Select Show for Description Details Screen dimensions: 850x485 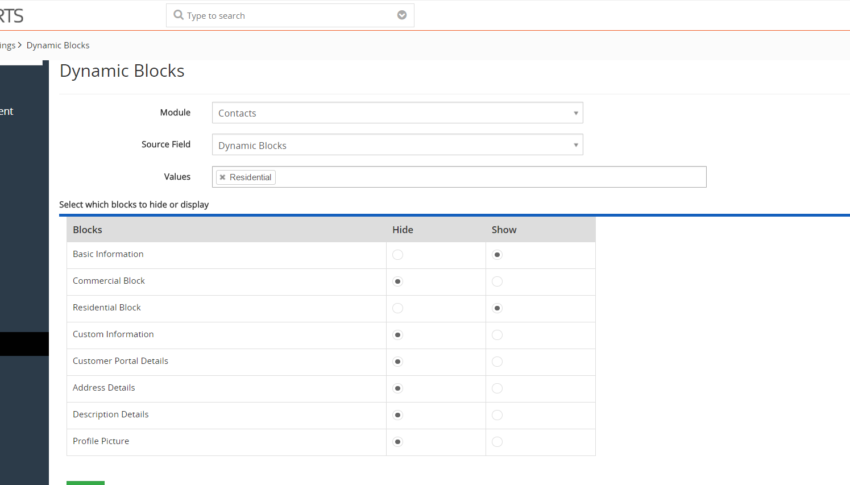click(x=497, y=415)
